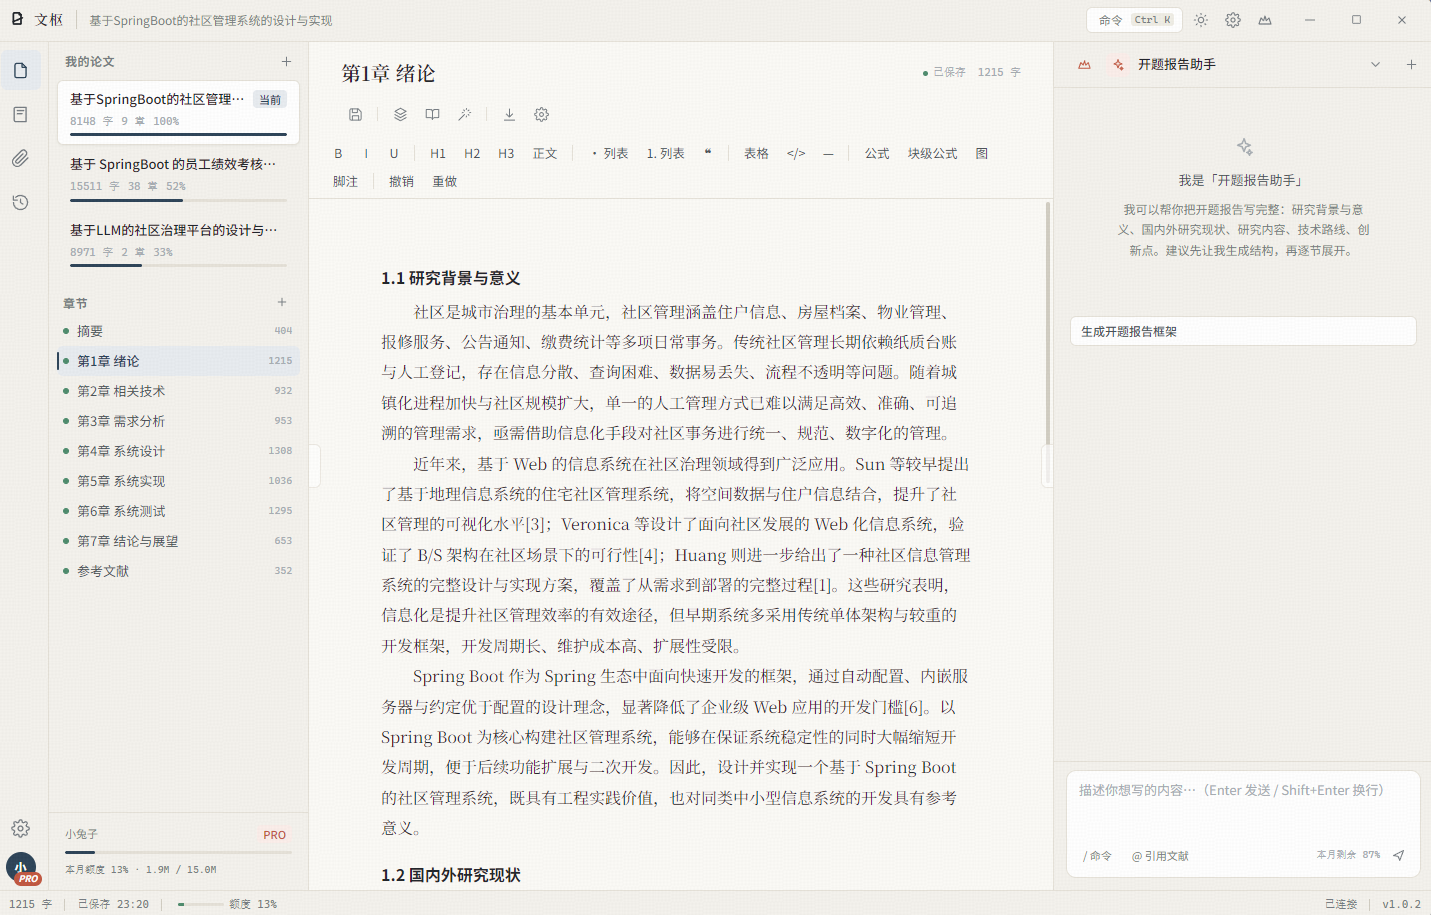Click the 额度 quota bar in status bar

tap(201, 904)
